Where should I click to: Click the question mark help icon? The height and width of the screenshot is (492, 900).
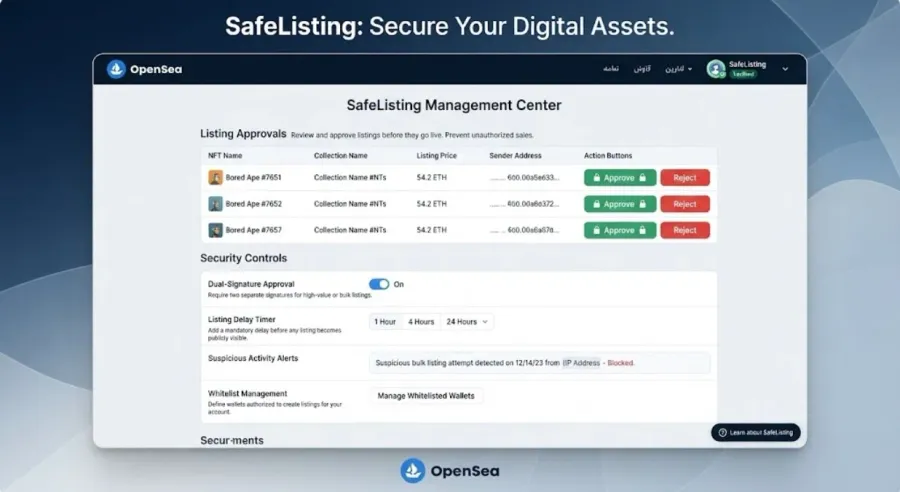(x=723, y=433)
